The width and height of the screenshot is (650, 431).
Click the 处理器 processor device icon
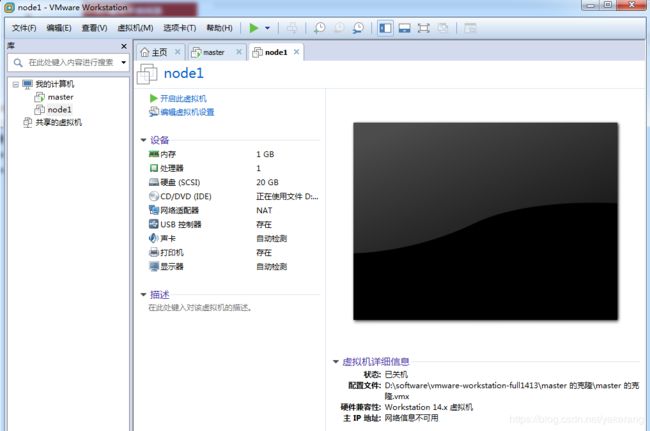pos(154,168)
